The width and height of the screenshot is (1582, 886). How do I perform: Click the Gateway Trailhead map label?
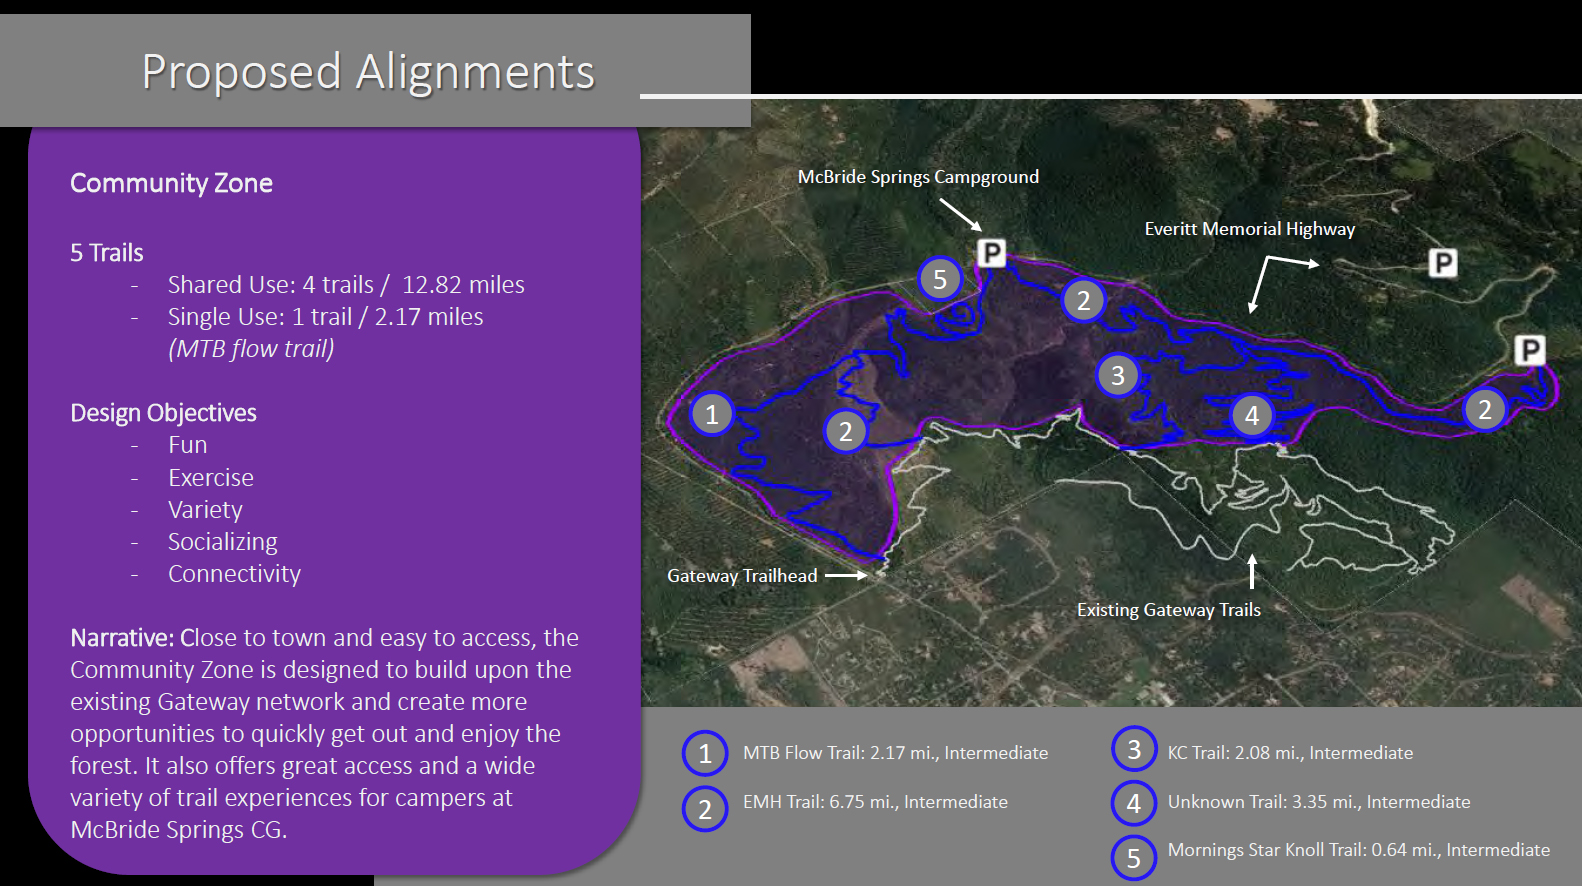point(742,576)
